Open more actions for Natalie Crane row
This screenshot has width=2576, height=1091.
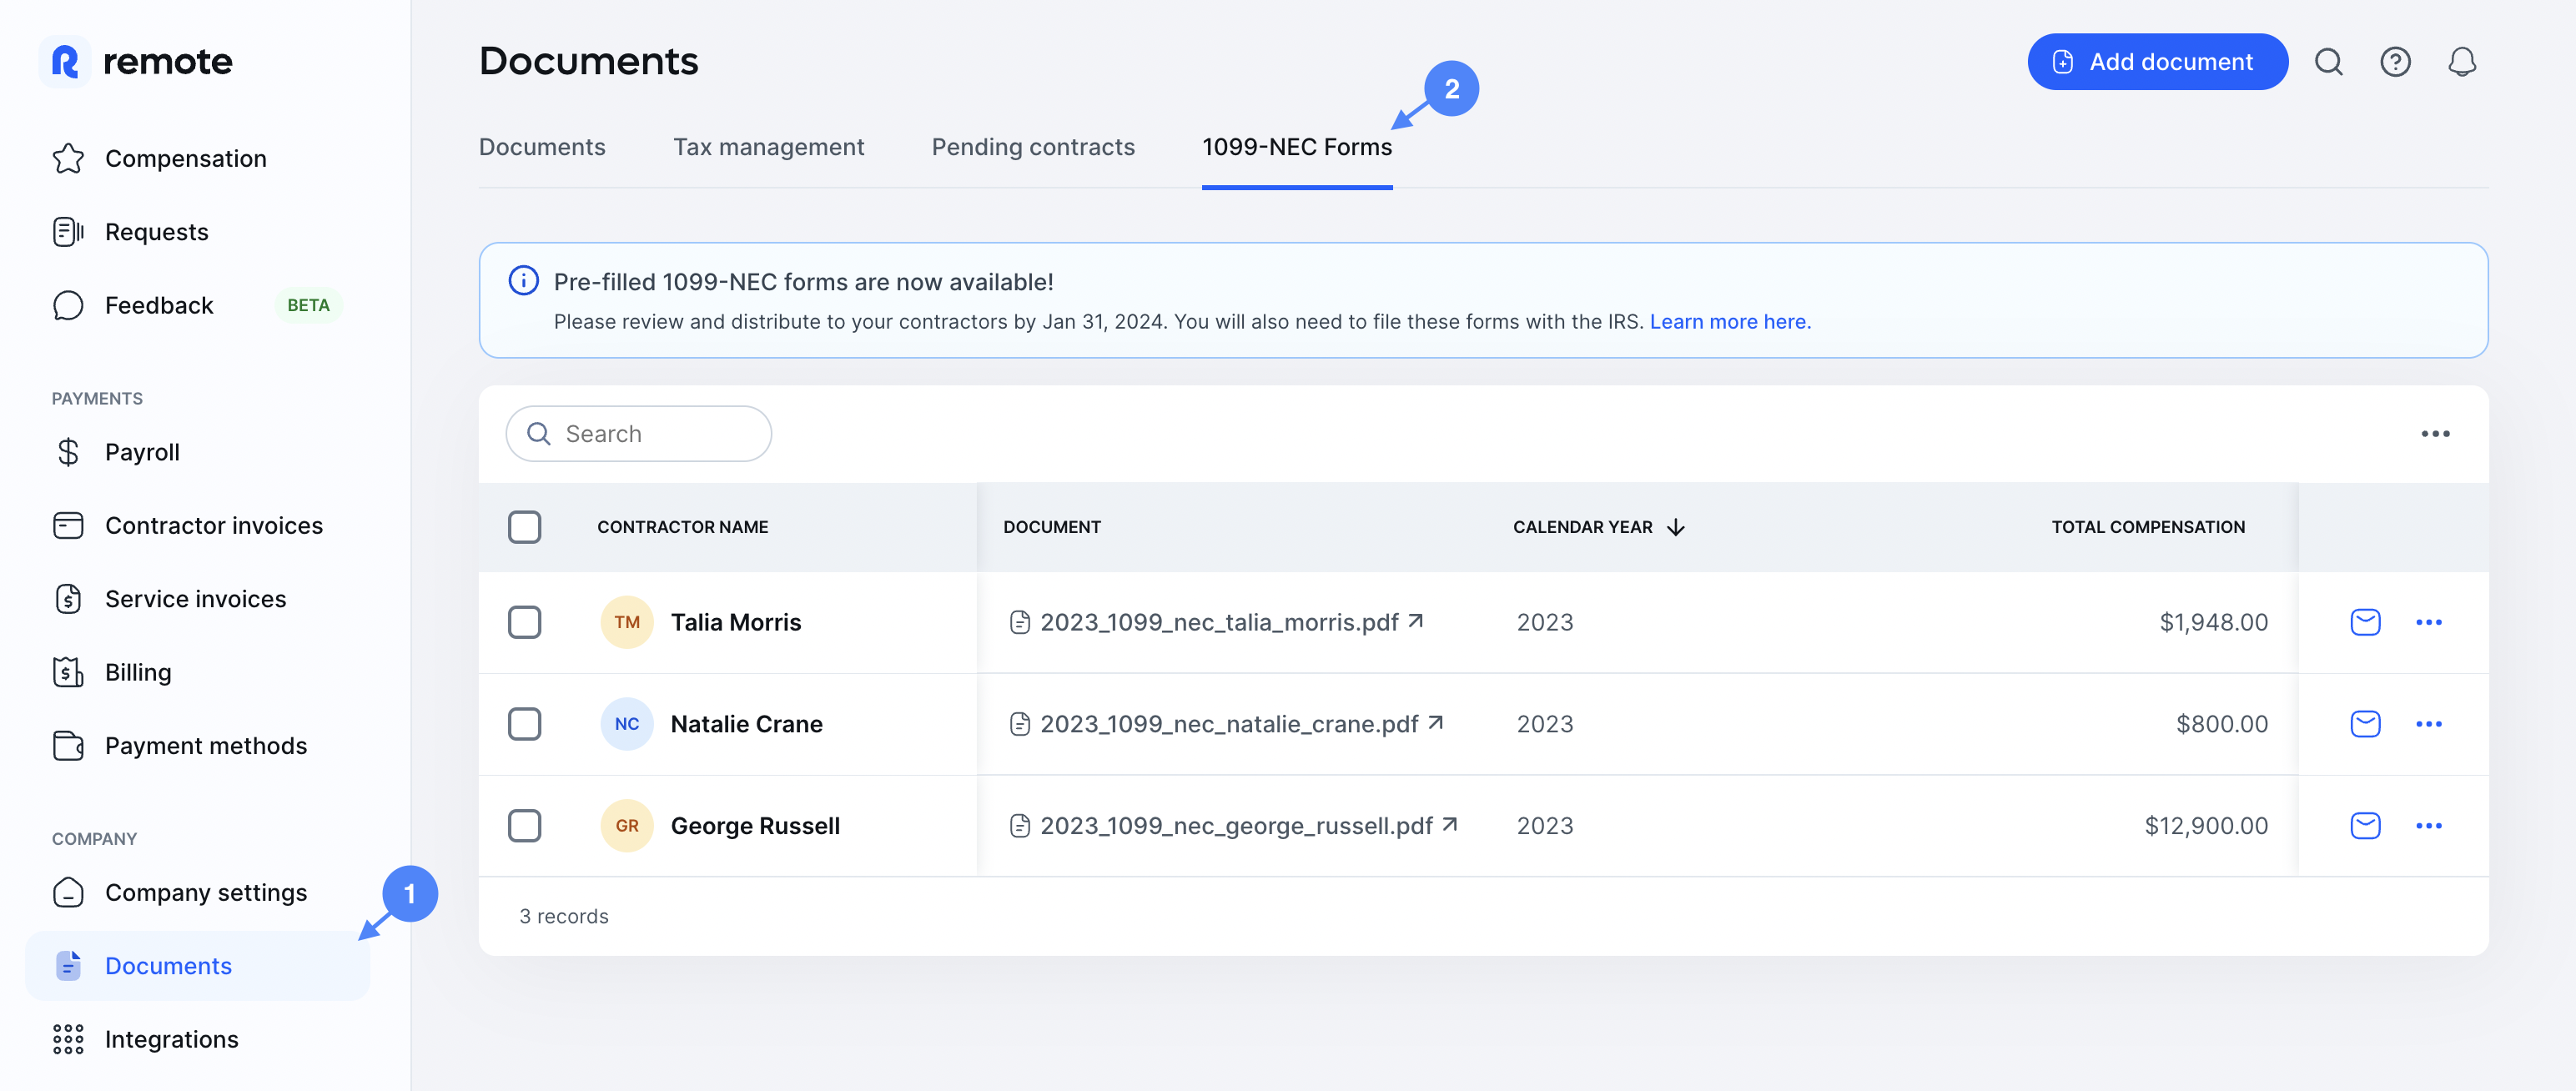click(2428, 724)
